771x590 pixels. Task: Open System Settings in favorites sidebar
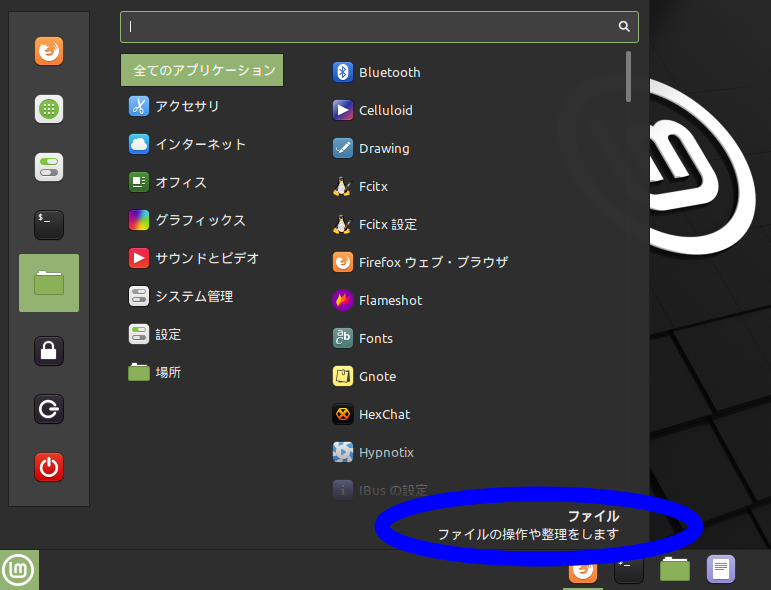(49, 167)
